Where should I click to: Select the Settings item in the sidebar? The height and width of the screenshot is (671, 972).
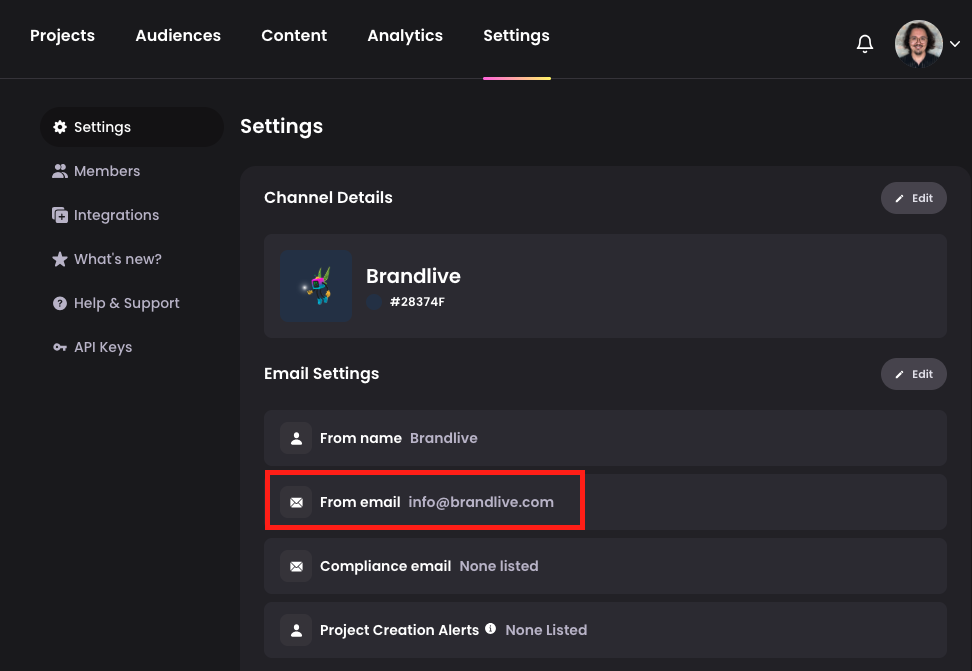131,127
